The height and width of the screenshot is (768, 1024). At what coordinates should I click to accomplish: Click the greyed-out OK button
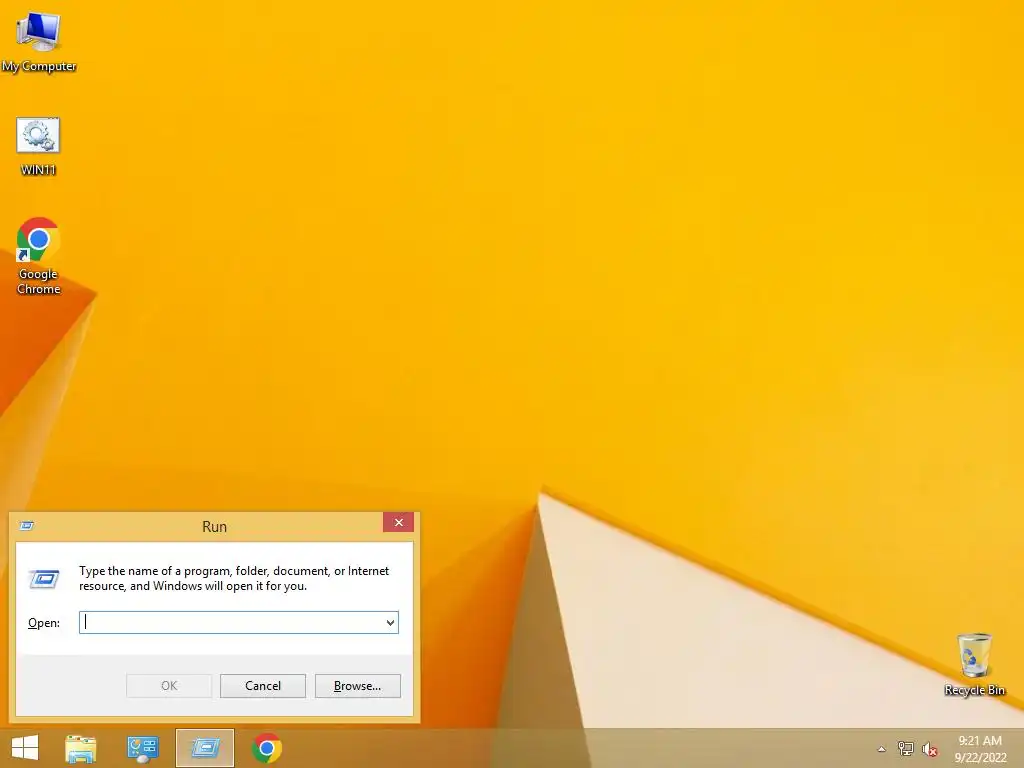tap(169, 686)
